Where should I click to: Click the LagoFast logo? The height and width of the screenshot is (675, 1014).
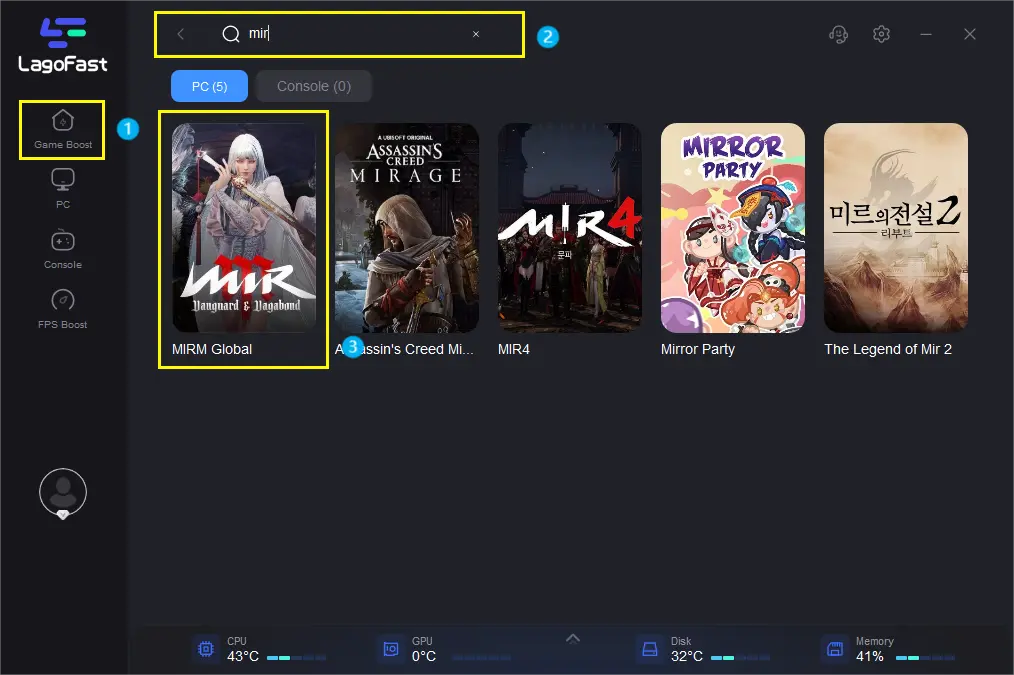[63, 45]
